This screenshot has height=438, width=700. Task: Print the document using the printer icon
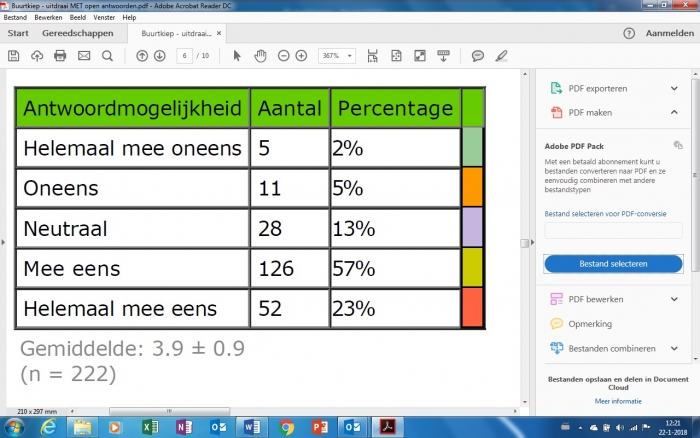60,55
